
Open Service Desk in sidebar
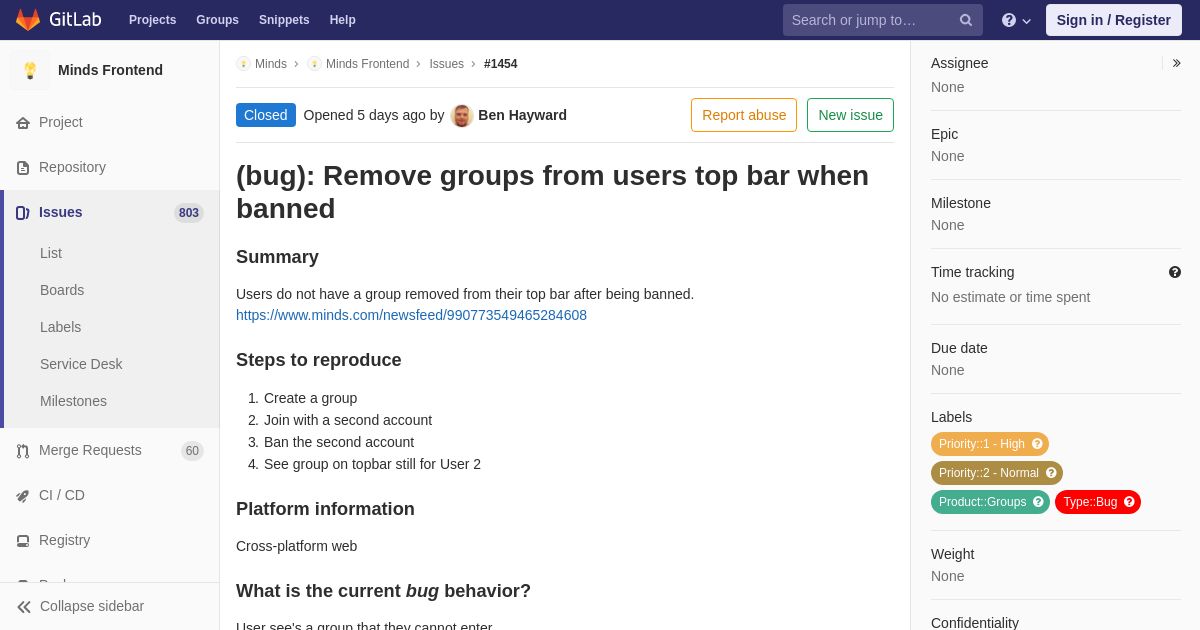[x=81, y=364]
